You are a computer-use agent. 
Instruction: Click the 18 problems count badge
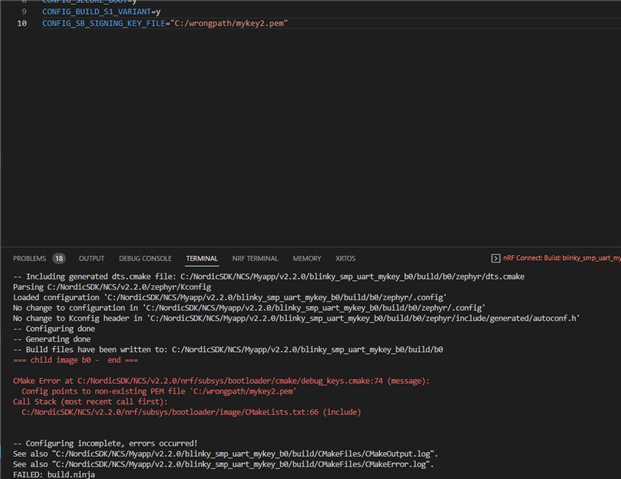click(x=59, y=259)
